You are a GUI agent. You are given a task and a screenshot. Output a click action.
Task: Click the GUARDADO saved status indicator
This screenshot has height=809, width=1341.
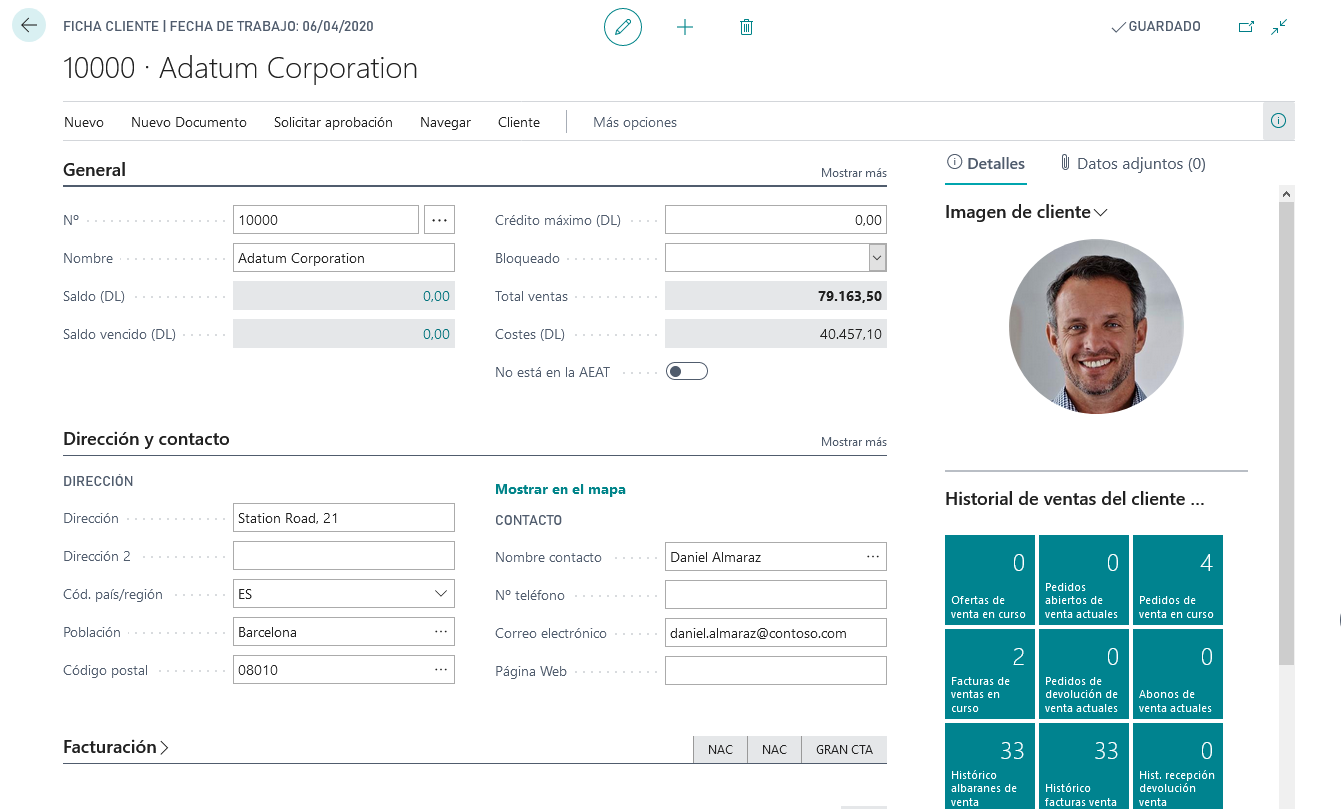click(x=1156, y=27)
